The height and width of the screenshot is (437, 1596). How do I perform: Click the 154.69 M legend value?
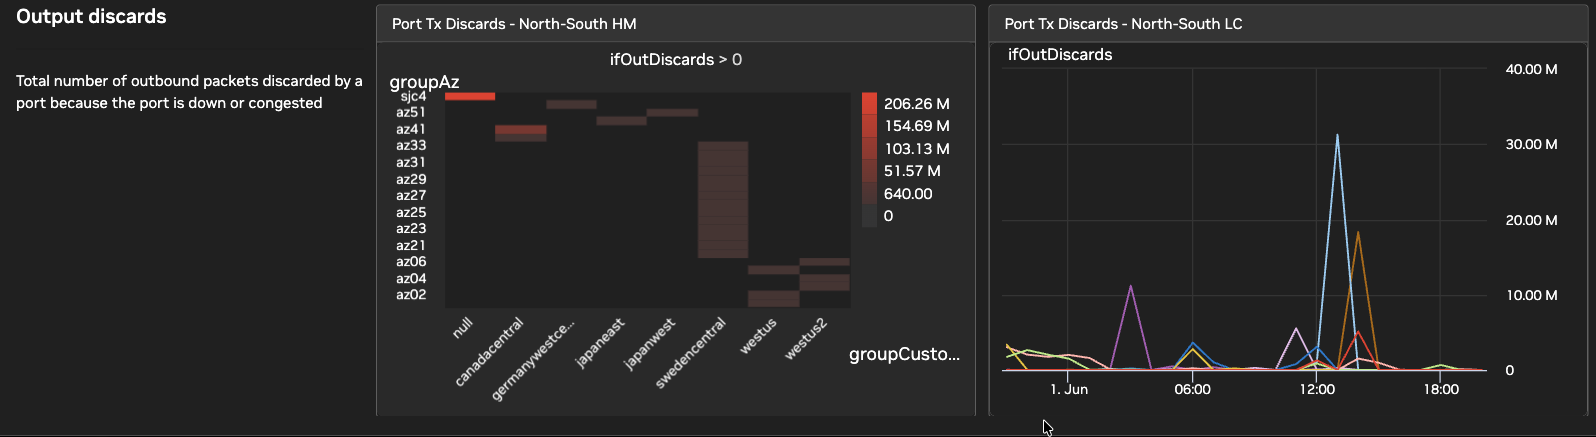[917, 126]
